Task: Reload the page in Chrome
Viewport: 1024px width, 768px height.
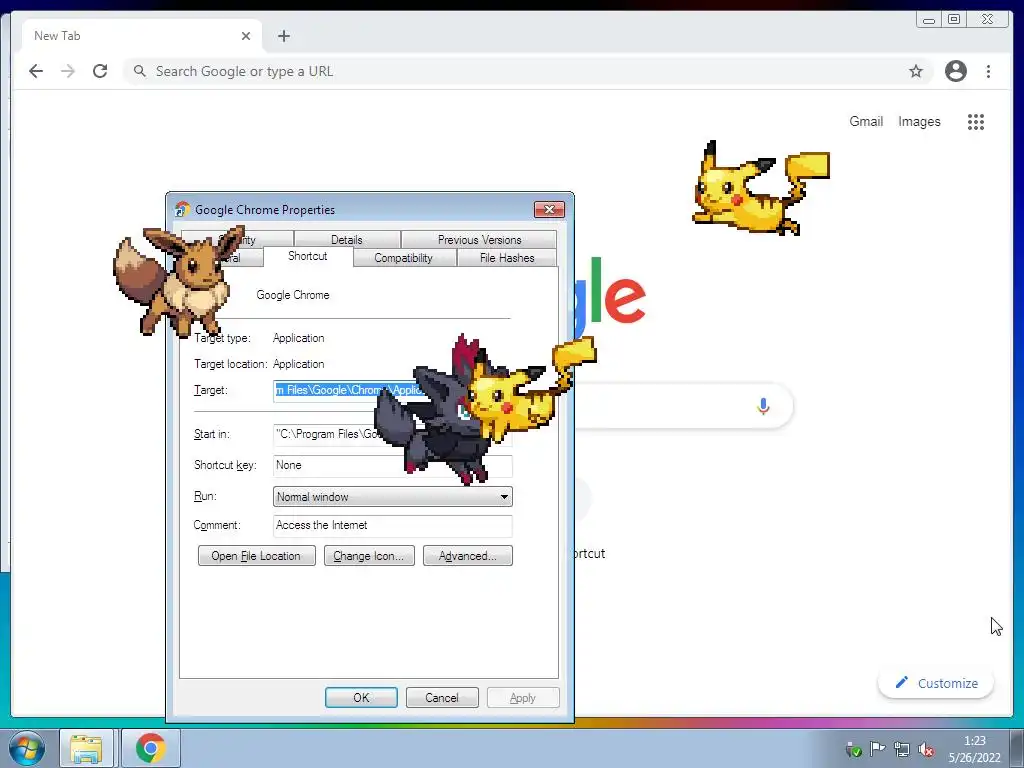Action: coord(100,71)
